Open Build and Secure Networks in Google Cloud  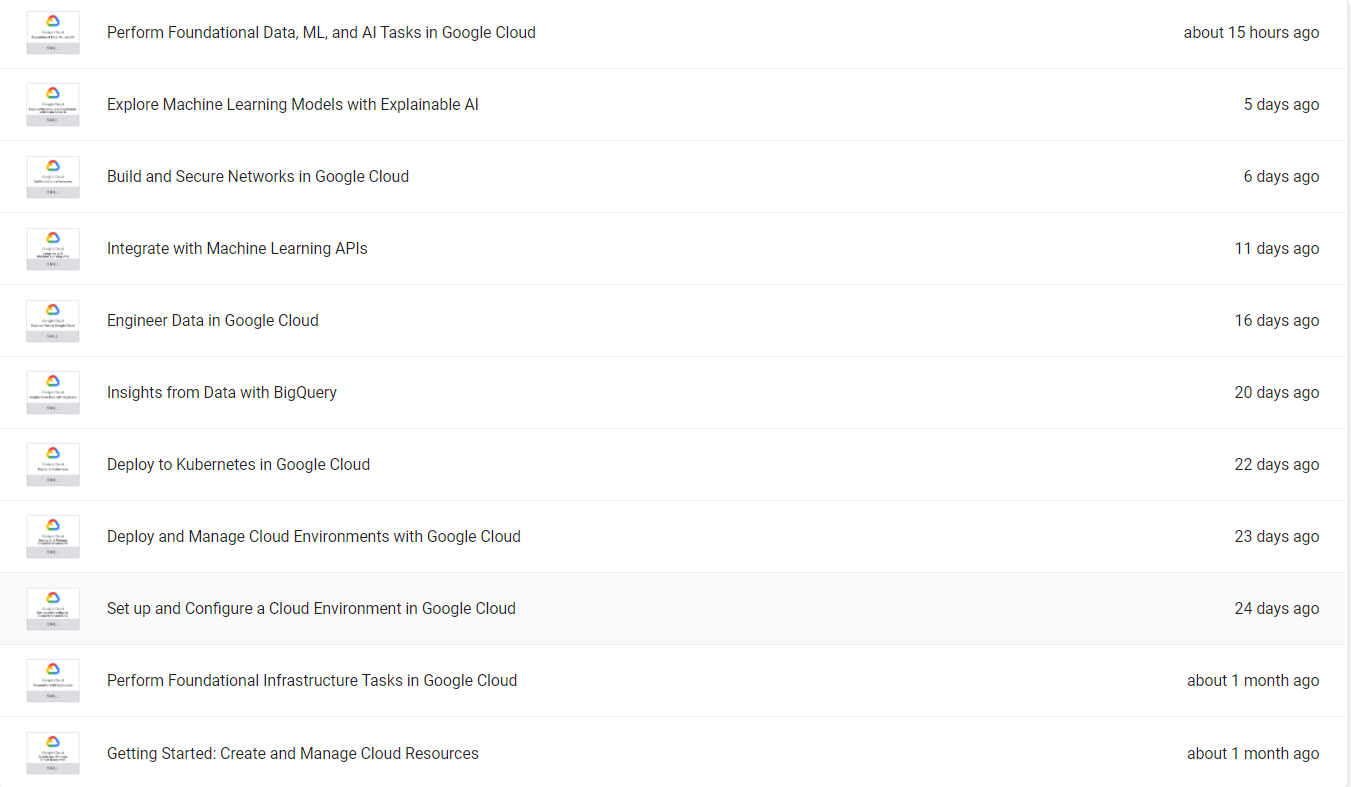[x=258, y=177]
